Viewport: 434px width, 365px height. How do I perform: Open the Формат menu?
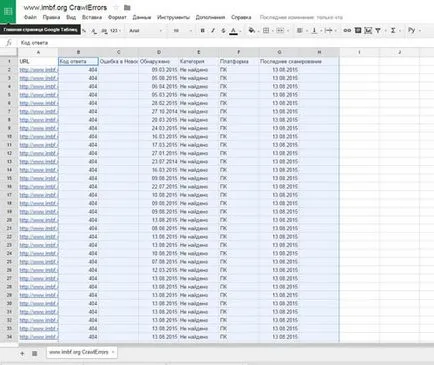click(x=117, y=17)
